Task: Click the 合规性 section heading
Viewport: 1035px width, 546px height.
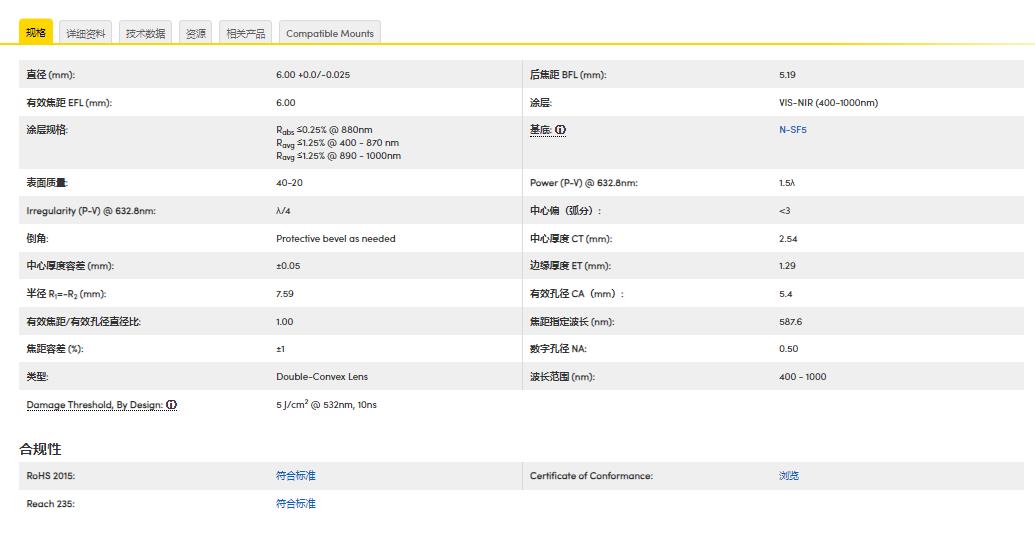Action: click(40, 449)
